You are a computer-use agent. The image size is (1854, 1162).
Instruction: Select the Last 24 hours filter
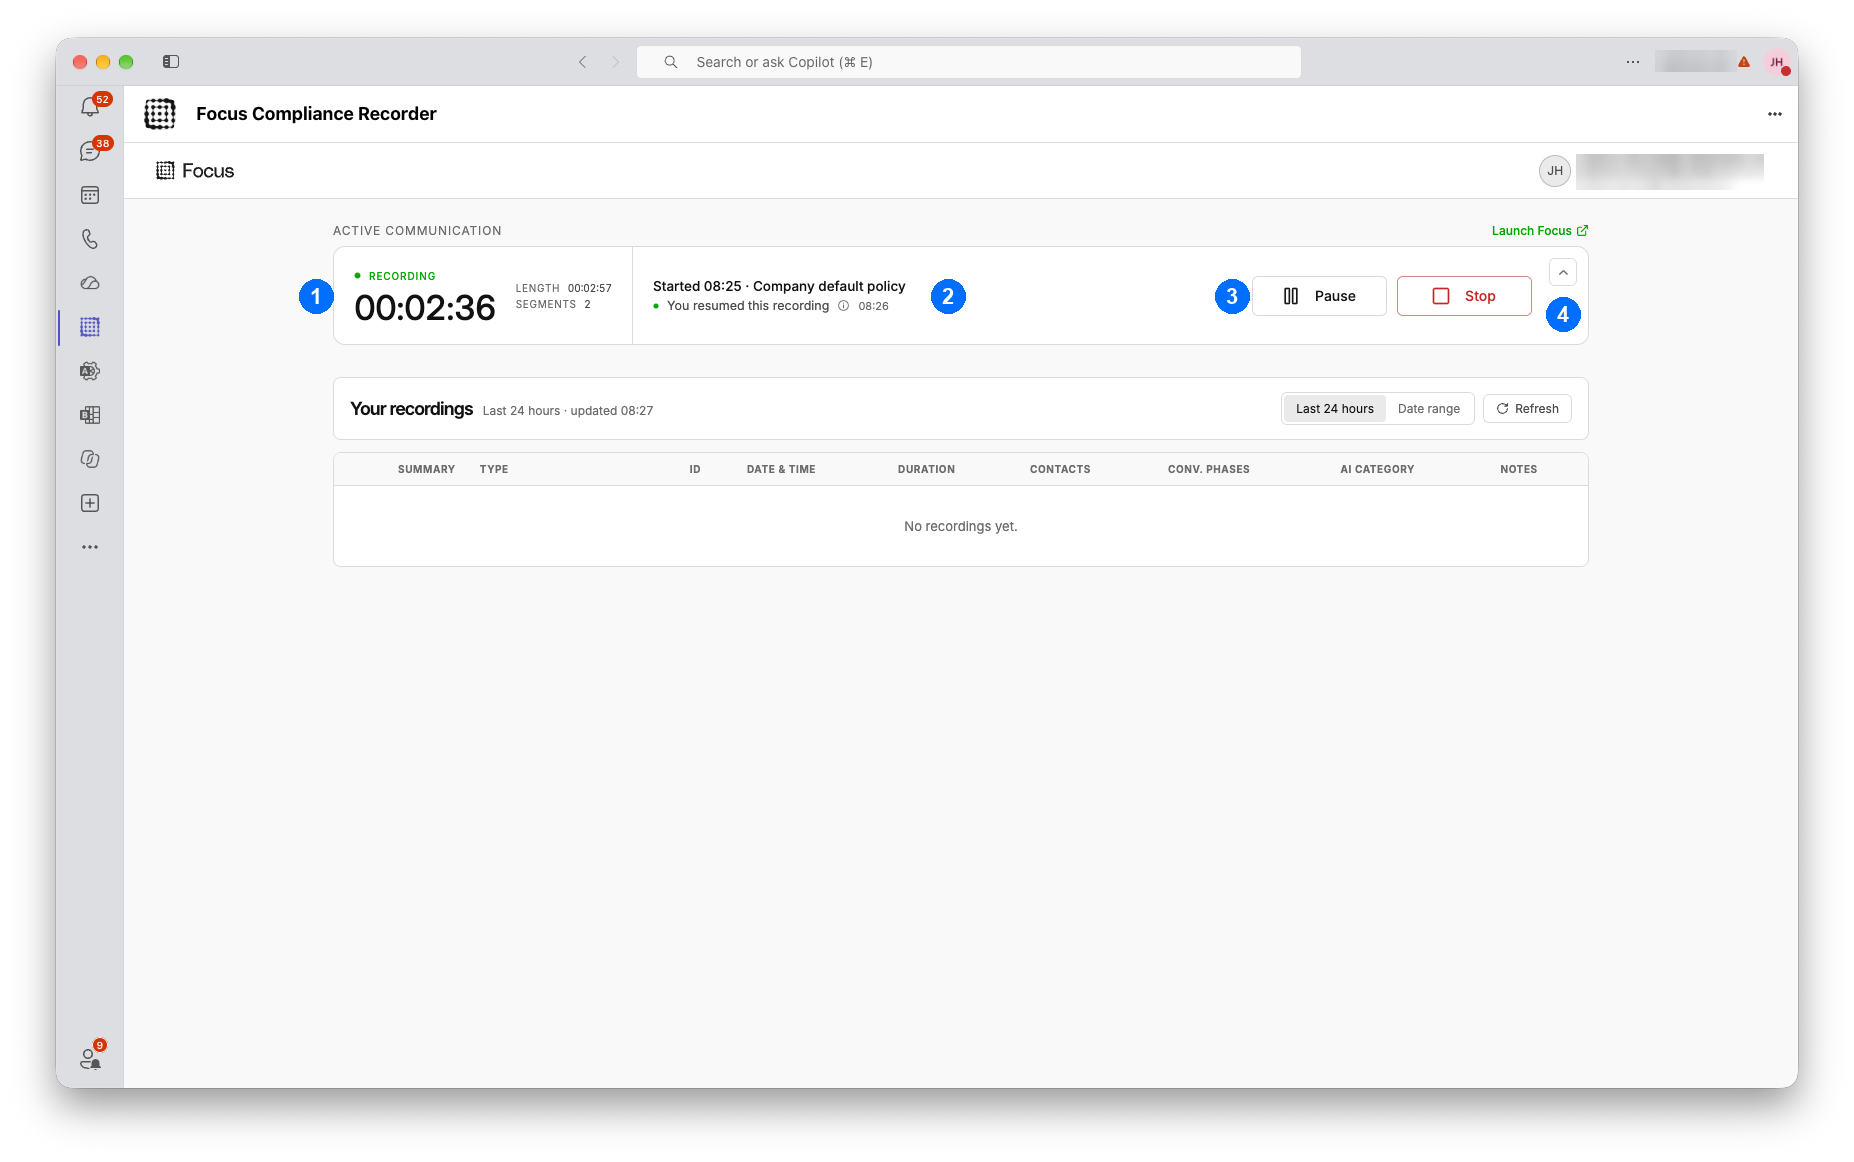1334,409
